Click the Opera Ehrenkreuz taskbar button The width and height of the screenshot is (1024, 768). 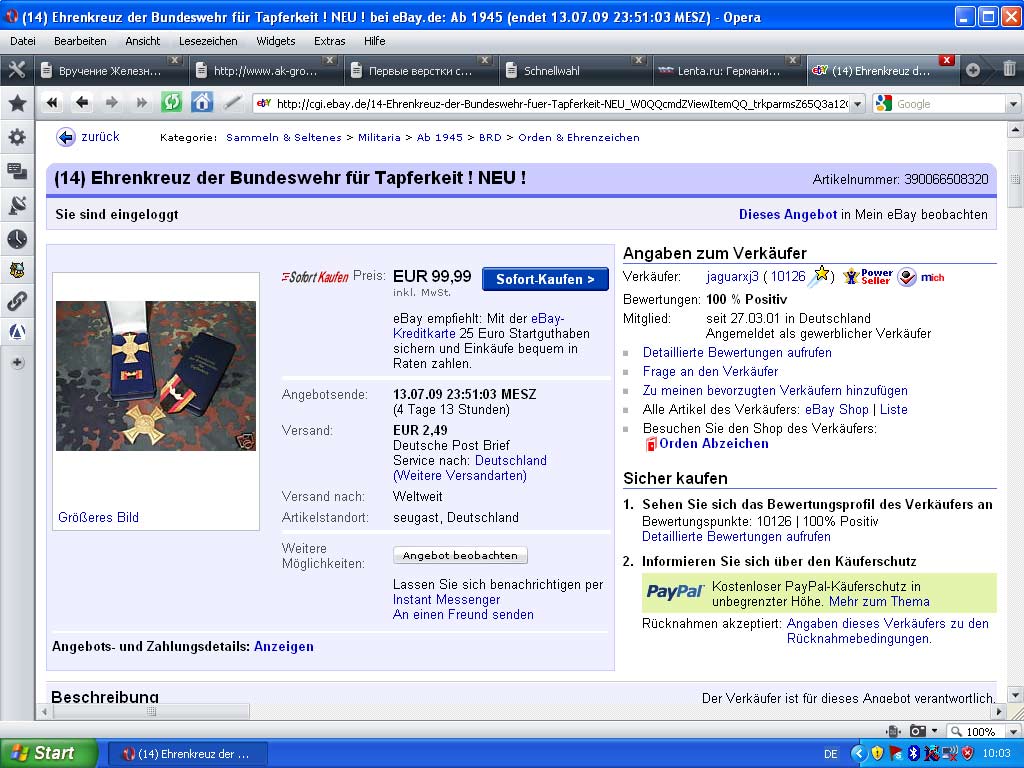(x=187, y=754)
